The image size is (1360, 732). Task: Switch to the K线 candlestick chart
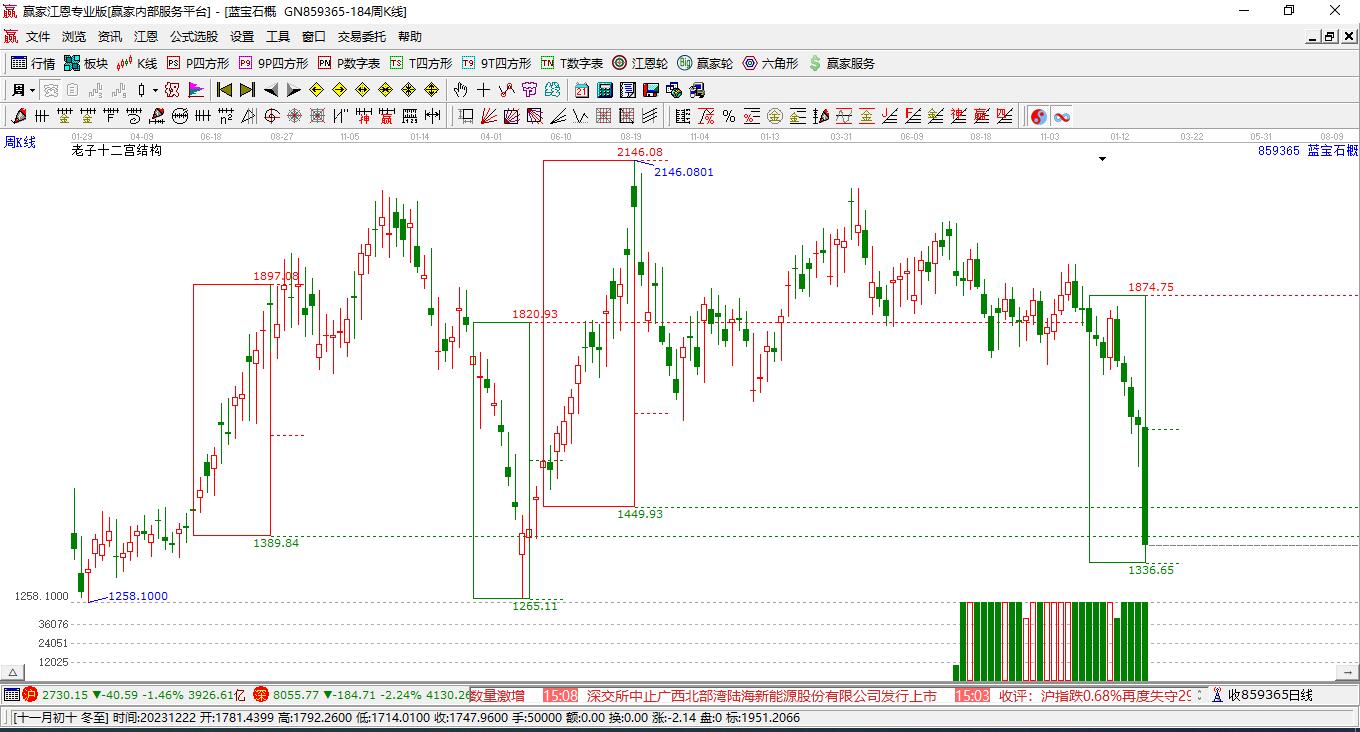tap(137, 63)
